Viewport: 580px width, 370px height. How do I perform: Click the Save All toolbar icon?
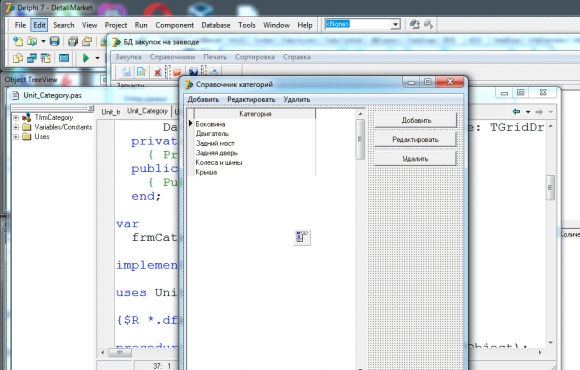pos(73,41)
